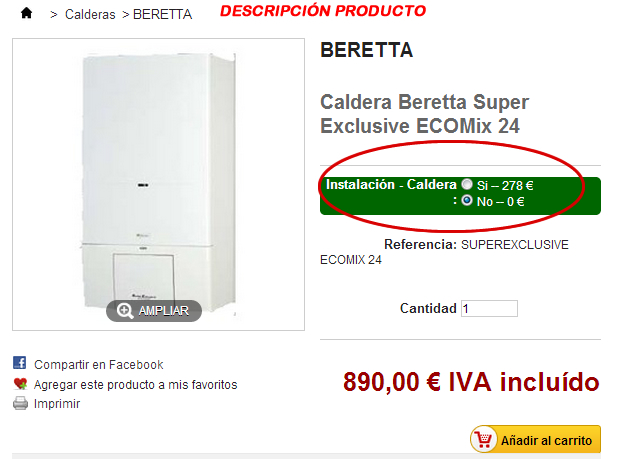Click Agregar este producto a mis favoritos
This screenshot has width=618, height=459.
(136, 385)
